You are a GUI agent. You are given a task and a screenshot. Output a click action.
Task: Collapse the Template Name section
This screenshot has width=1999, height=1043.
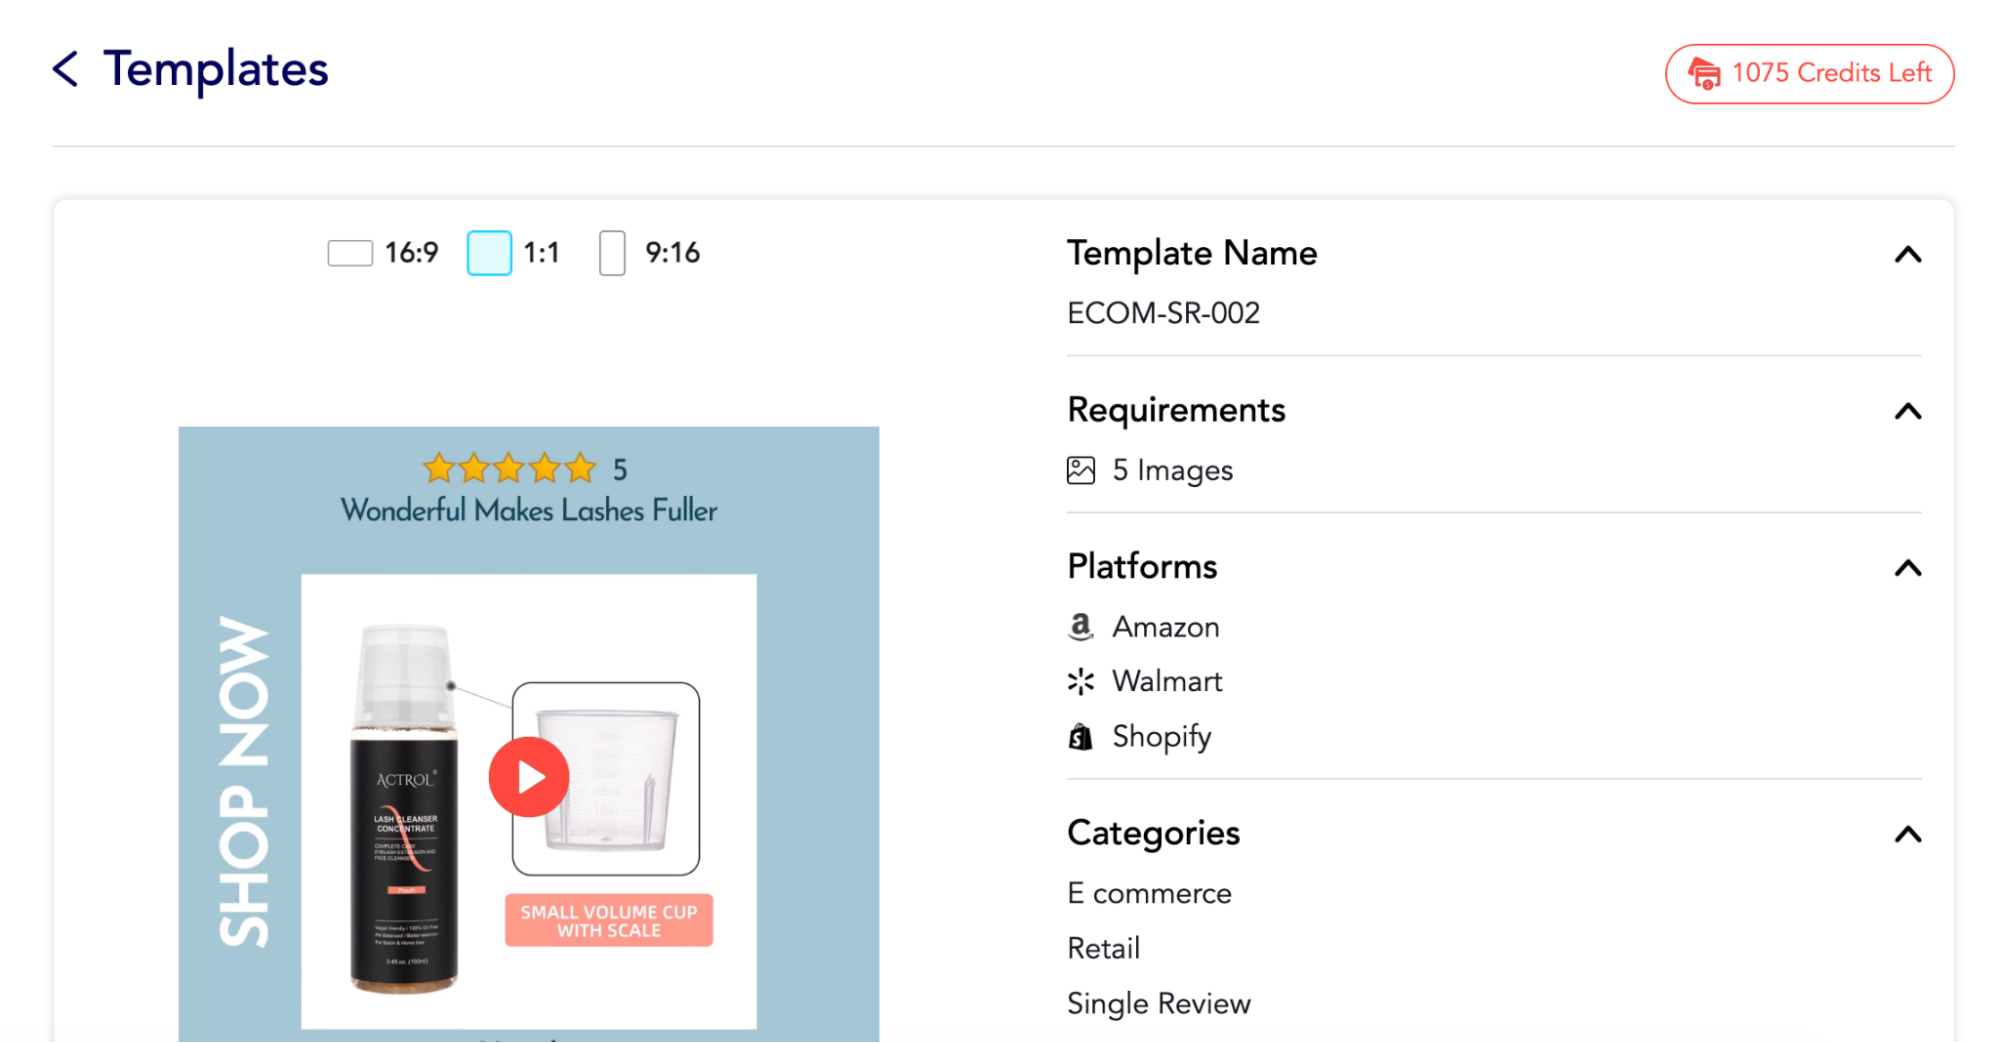coord(1907,254)
